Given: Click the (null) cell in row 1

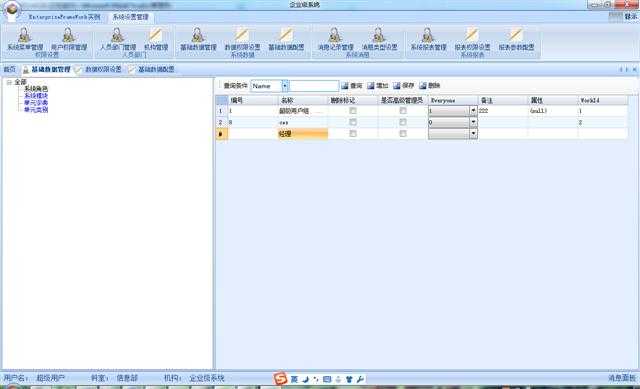Looking at the screenshot, I should point(553,111).
